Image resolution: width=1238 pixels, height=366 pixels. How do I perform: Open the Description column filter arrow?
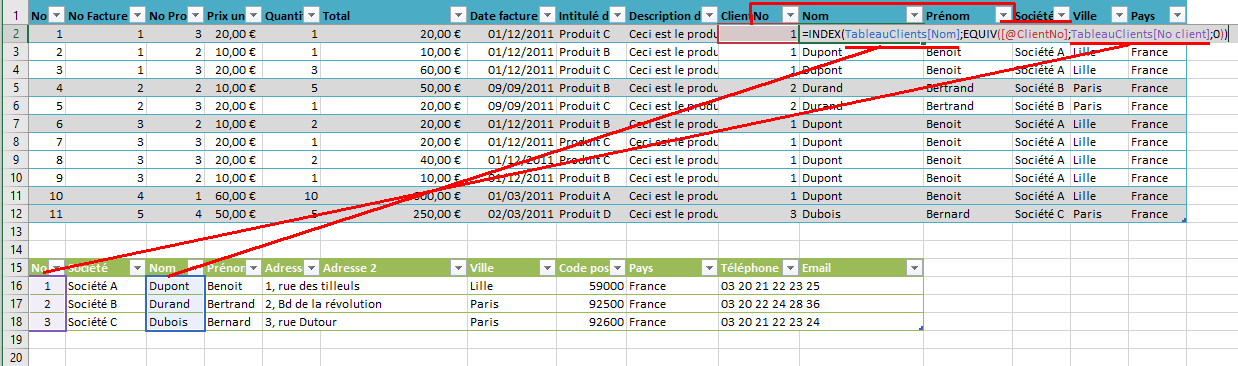pyautogui.click(x=709, y=15)
